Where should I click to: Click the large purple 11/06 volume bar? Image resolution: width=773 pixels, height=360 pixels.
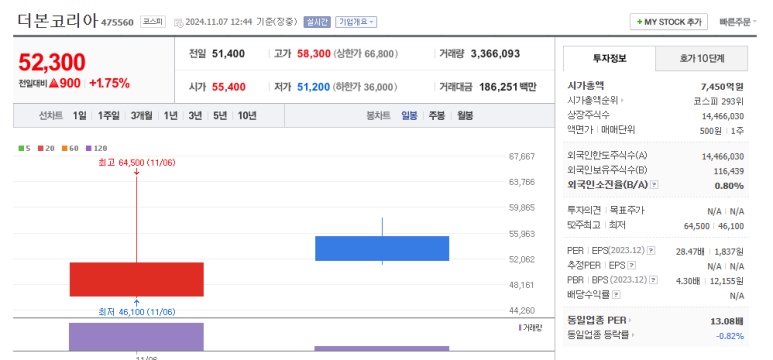pyautogui.click(x=137, y=337)
